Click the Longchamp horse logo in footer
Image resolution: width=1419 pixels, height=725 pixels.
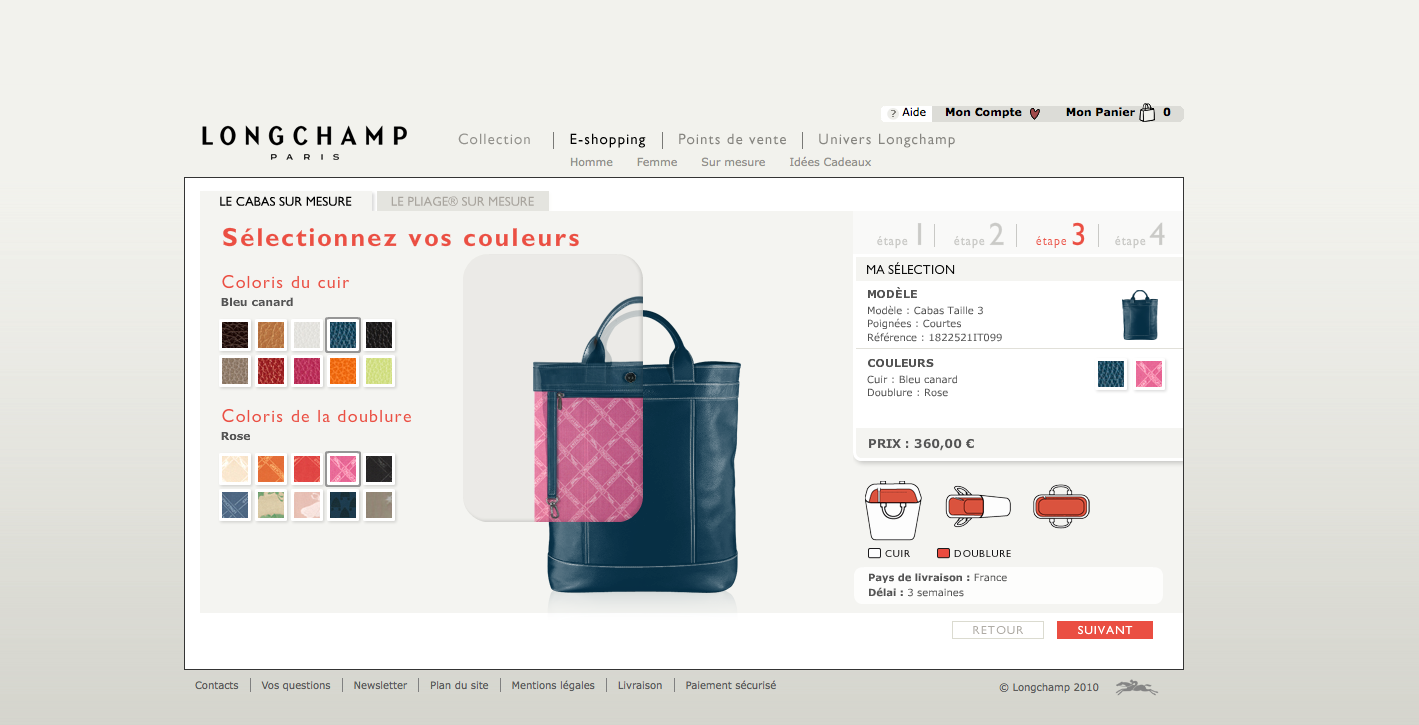click(1137, 687)
